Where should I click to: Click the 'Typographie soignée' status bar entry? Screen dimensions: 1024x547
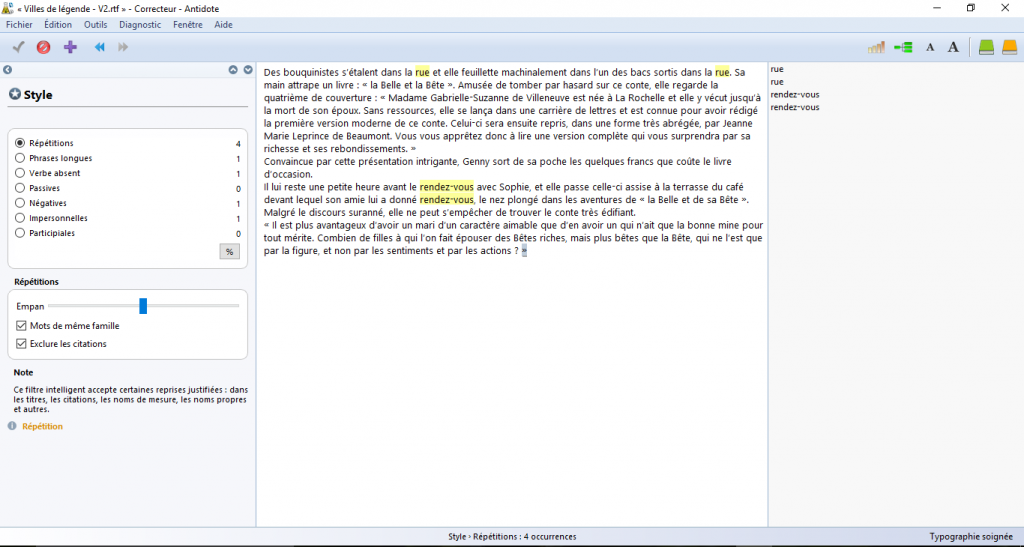[971, 537]
